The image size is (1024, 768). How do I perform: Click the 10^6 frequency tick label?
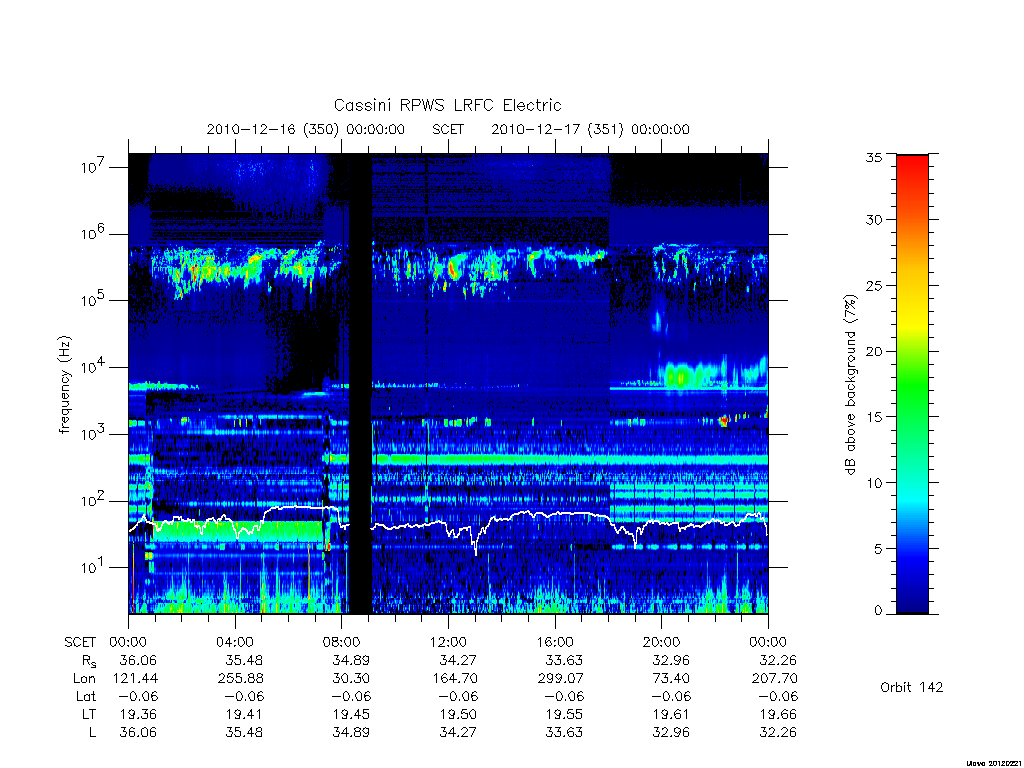pyautogui.click(x=94, y=233)
